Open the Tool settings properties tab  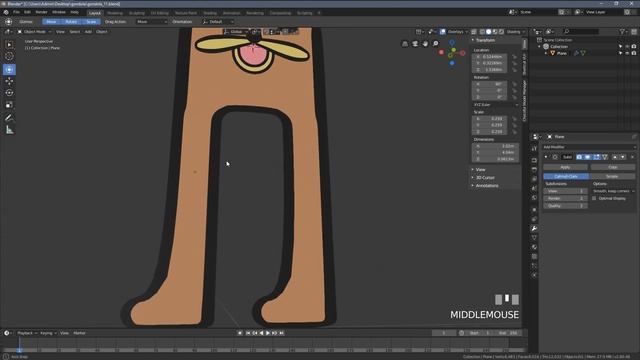coord(534,149)
